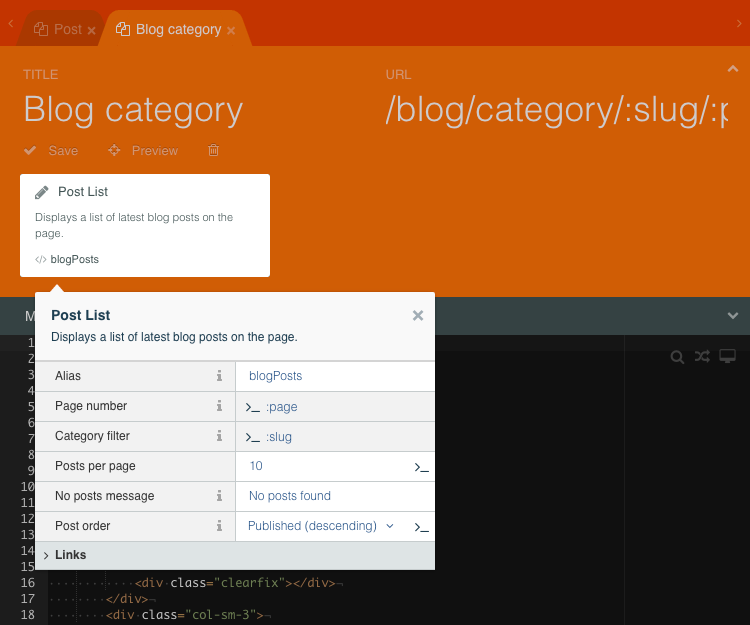Click the fullscreen monitor icon in editor
This screenshot has width=750, height=625.
click(728, 357)
